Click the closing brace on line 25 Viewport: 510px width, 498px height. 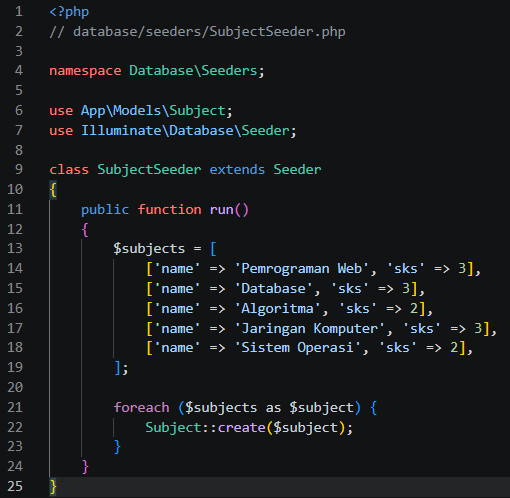53,486
